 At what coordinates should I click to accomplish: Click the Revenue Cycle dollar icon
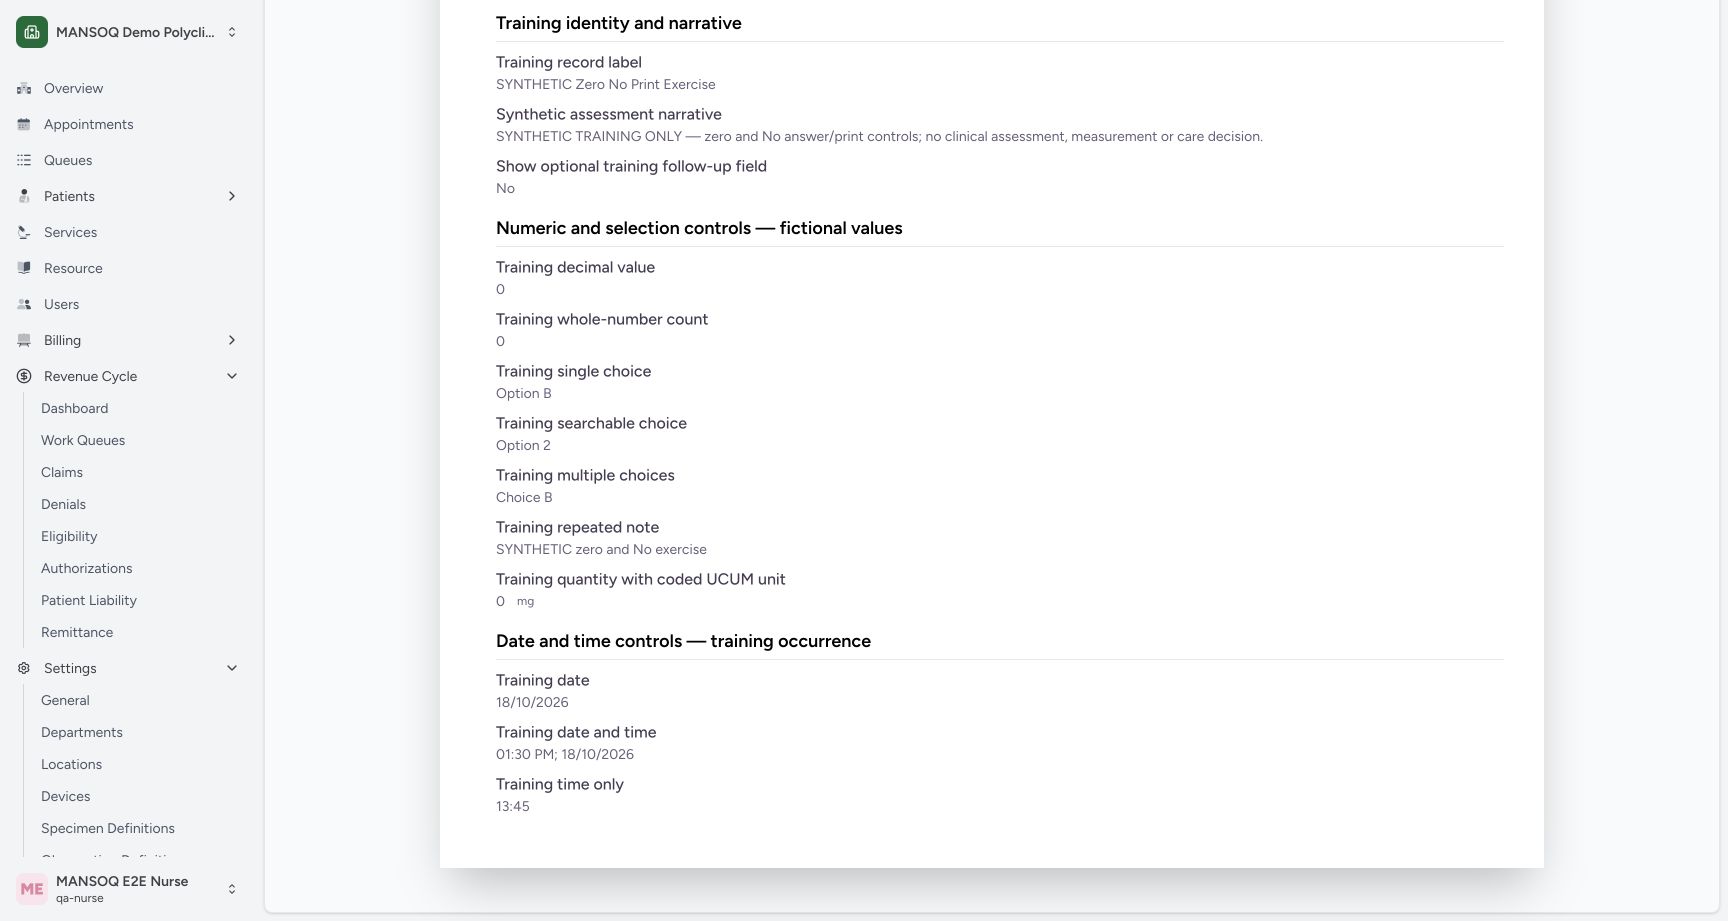point(24,376)
